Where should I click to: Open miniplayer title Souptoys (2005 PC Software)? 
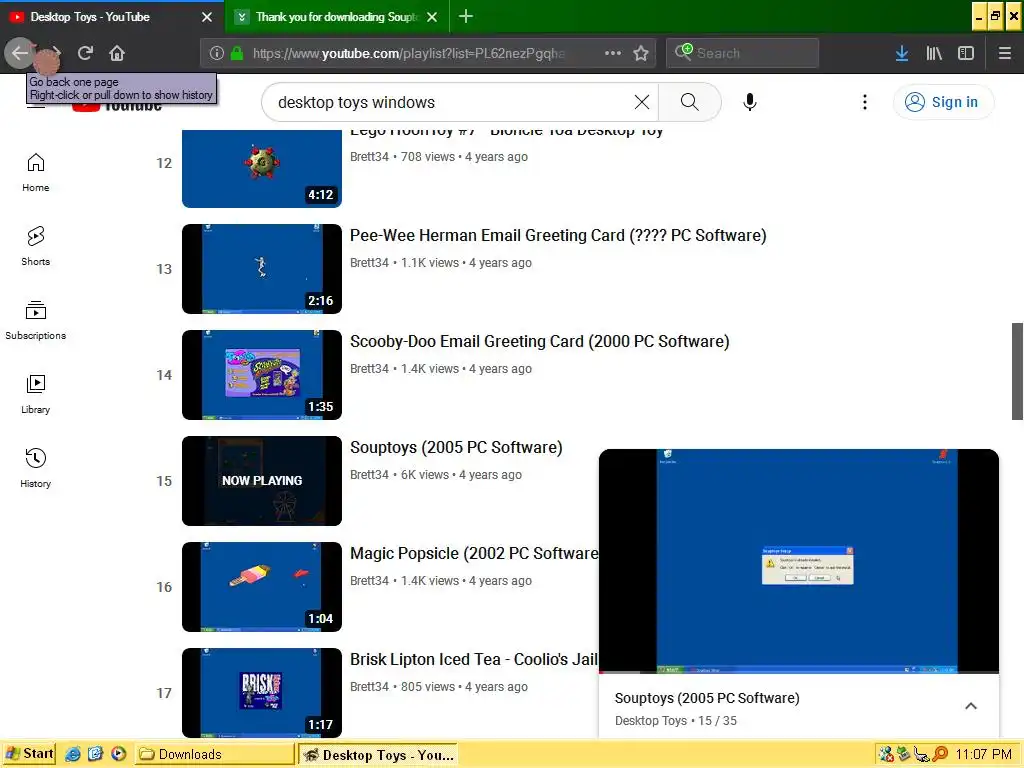click(707, 697)
